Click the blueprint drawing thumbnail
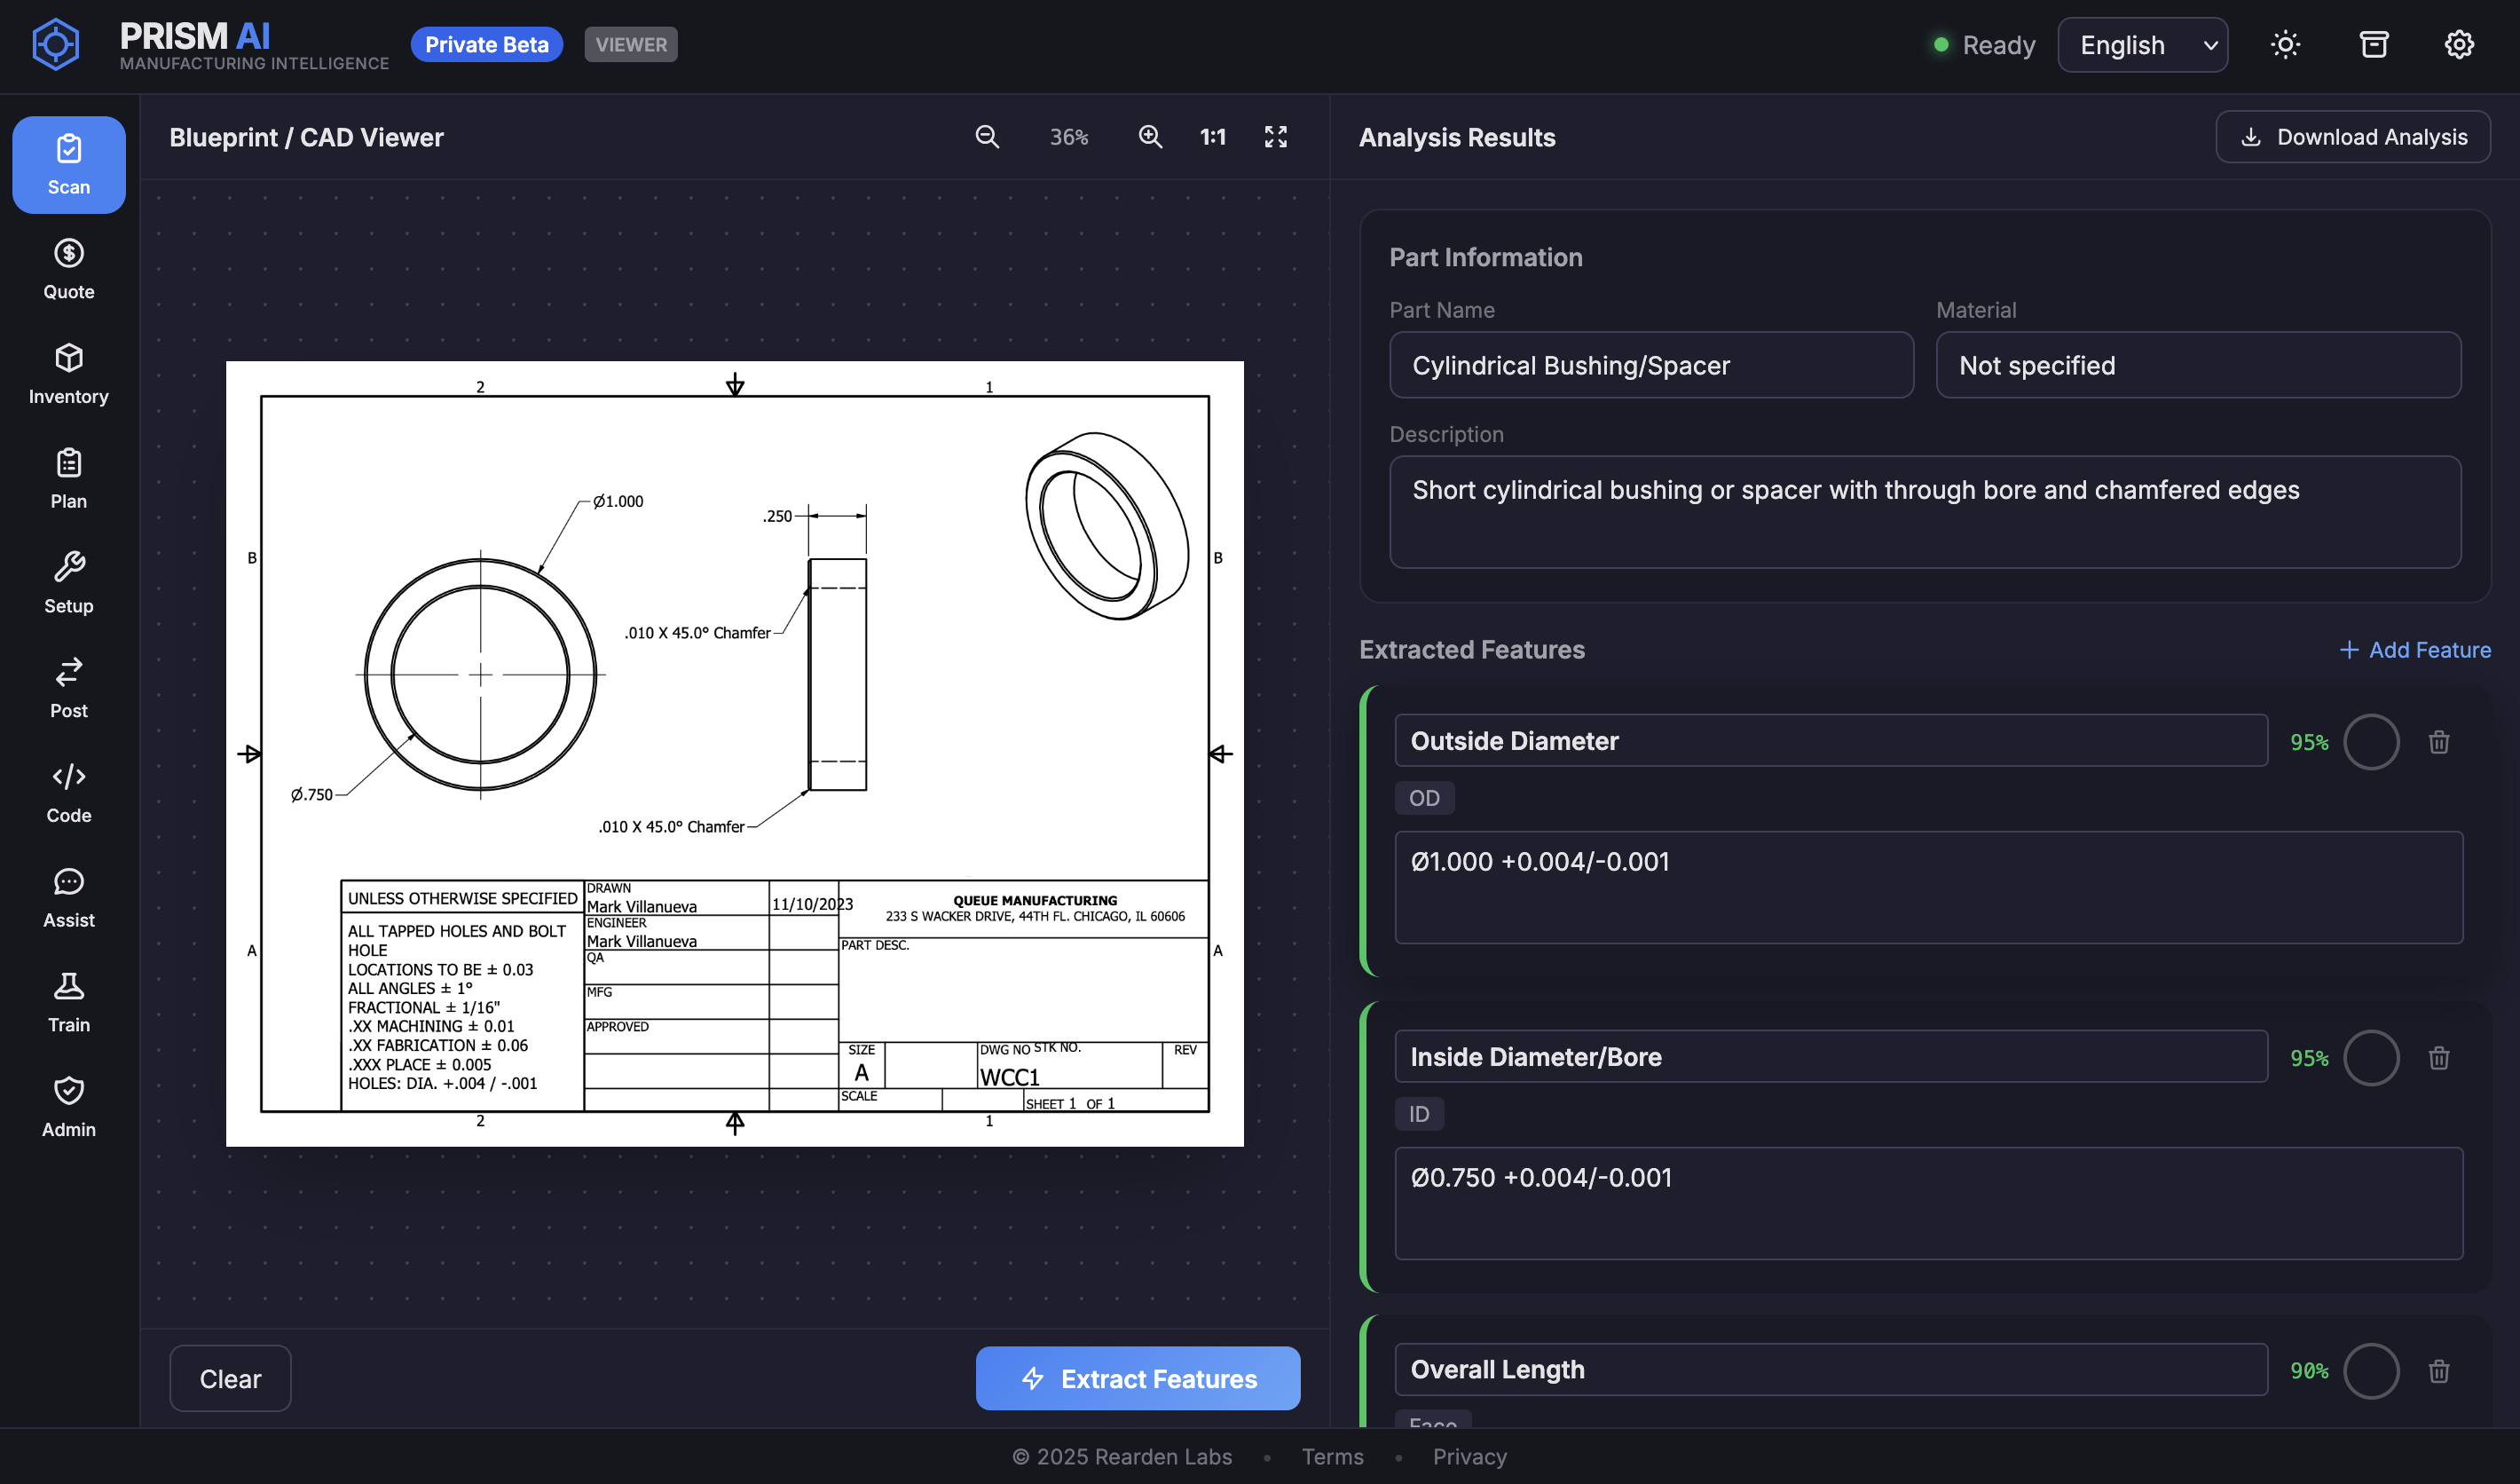Screen dimensions: 2520x1484 (x=734, y=753)
